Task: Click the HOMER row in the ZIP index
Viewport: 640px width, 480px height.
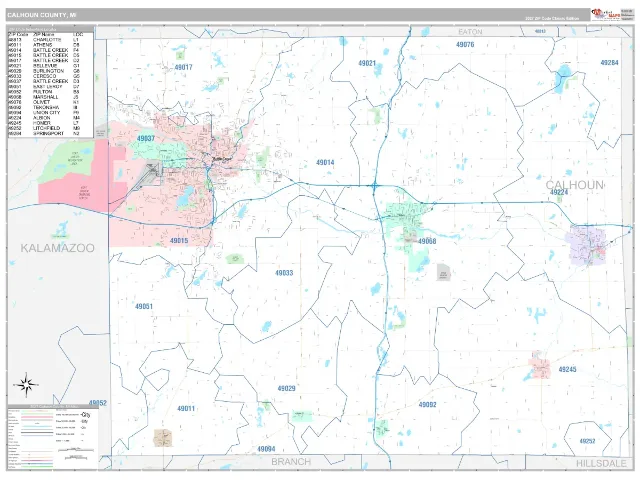Action: coord(44,123)
